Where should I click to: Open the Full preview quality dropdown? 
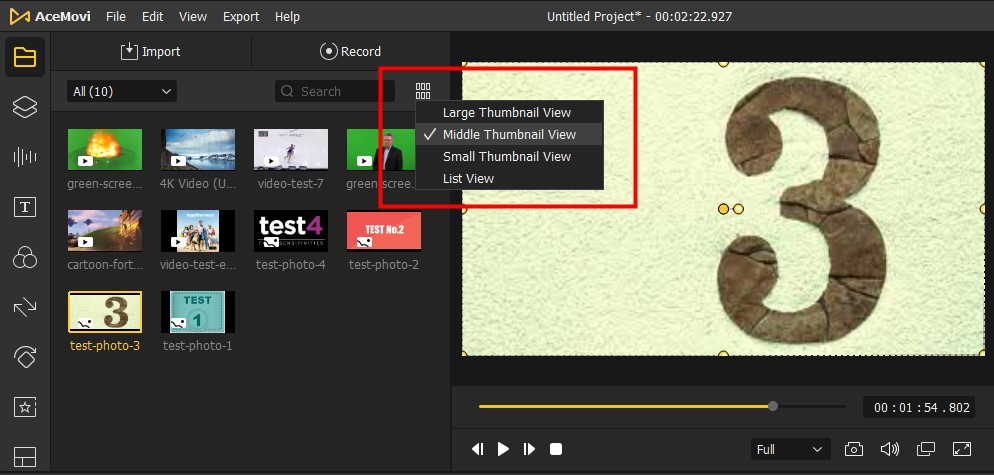790,449
